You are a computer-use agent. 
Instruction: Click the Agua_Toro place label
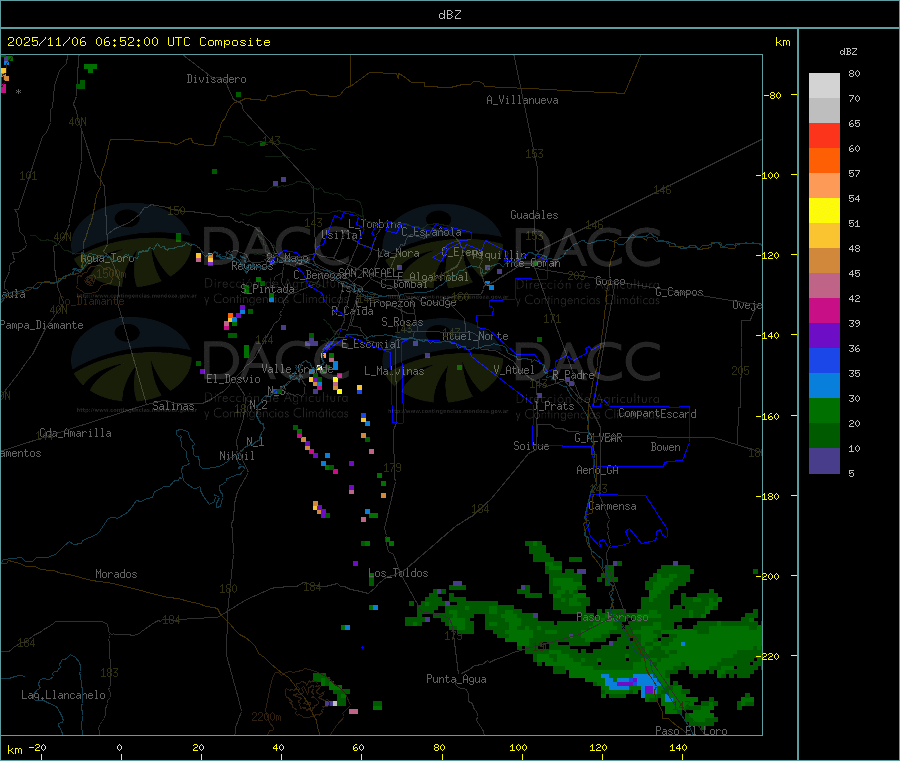[x=107, y=258]
